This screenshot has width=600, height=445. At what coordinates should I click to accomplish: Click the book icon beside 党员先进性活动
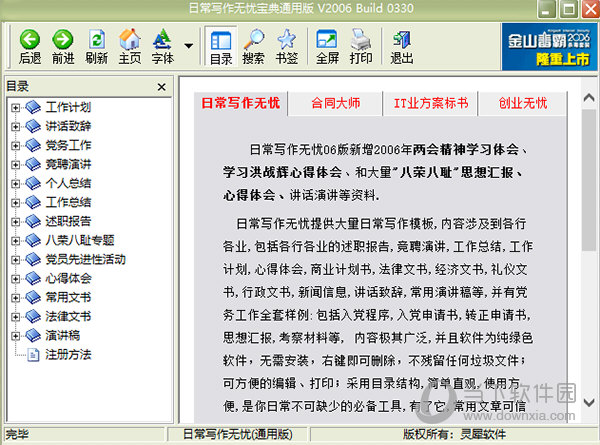point(33,259)
